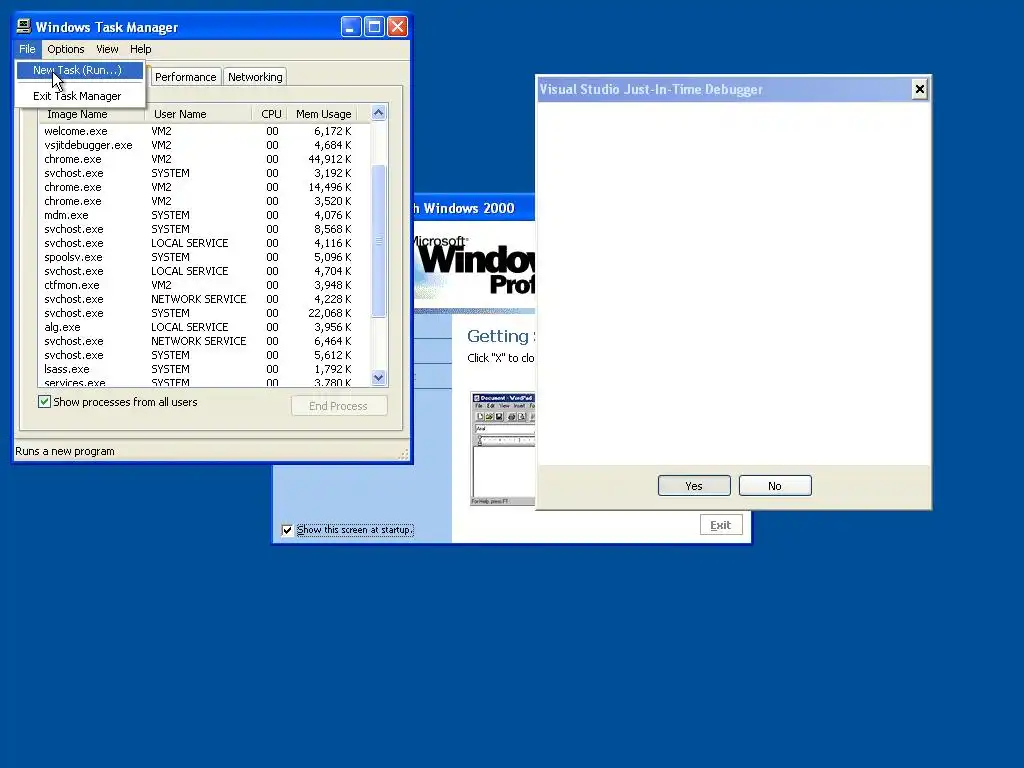Image resolution: width=1024 pixels, height=768 pixels.
Task: Select the spoolsv.exe process row
Action: [199, 257]
